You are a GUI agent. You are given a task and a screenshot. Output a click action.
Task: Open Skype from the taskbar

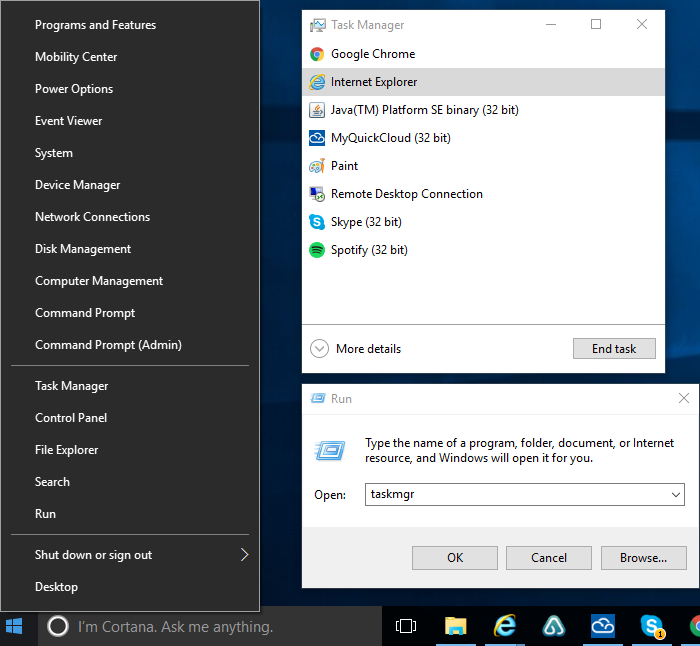(x=652, y=626)
